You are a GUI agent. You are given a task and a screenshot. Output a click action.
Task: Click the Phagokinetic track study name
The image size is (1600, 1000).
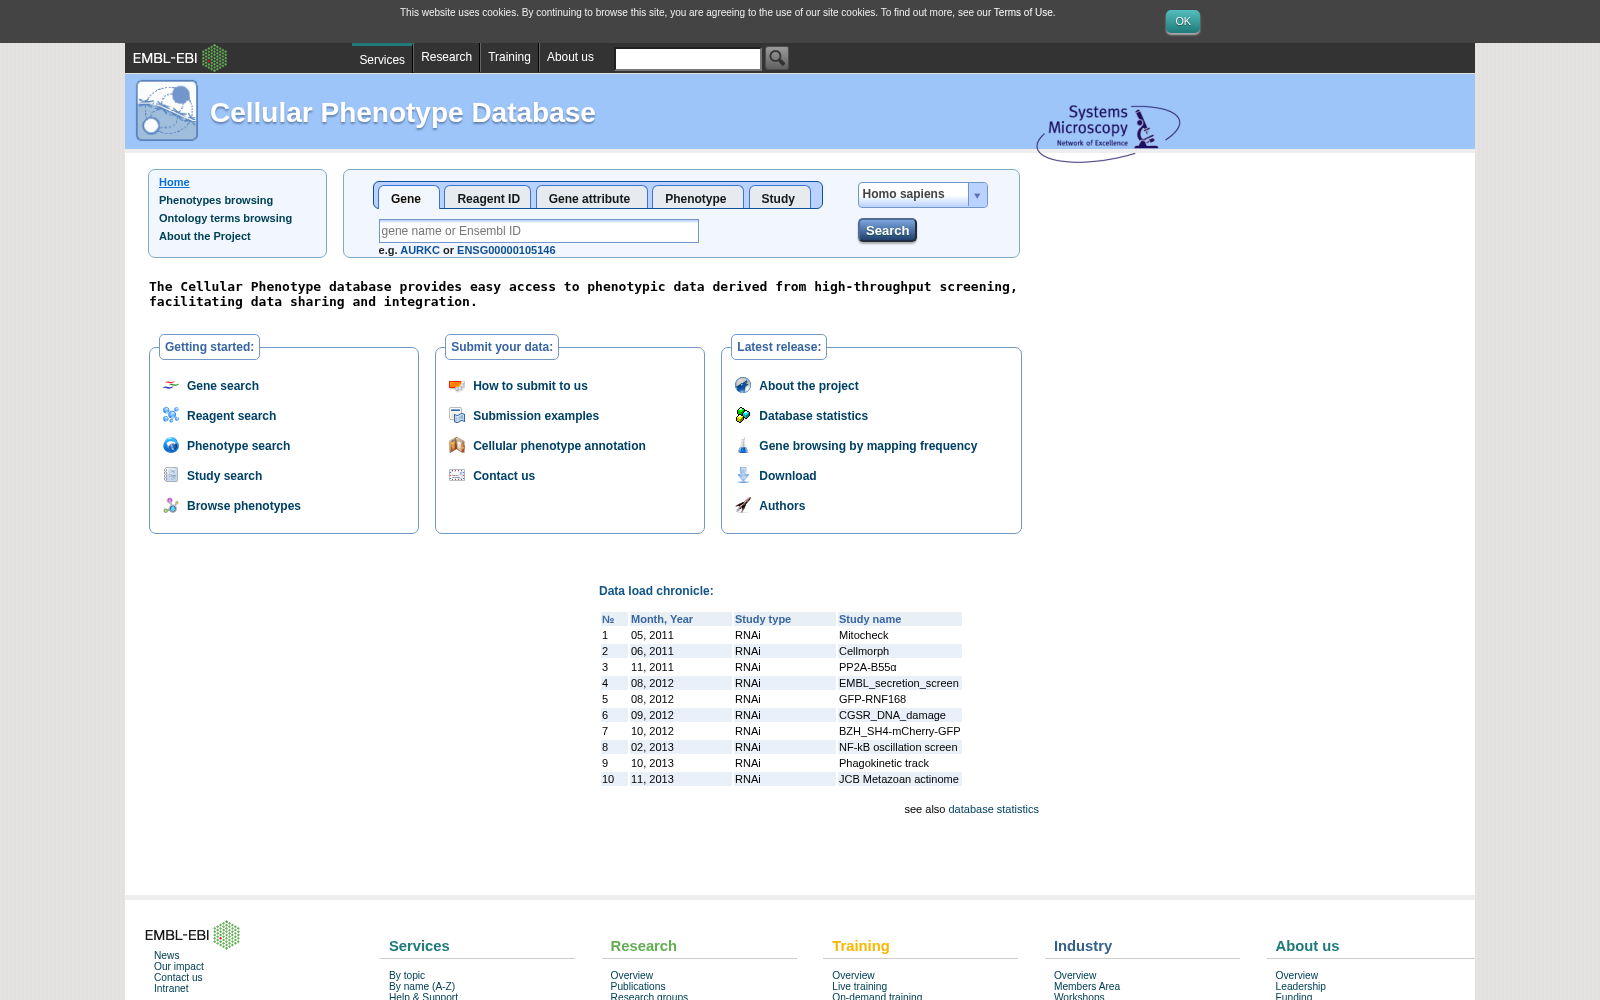click(x=884, y=763)
